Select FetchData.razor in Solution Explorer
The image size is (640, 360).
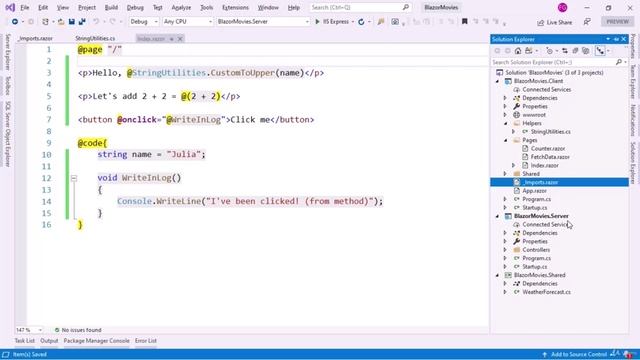[x=550, y=157]
